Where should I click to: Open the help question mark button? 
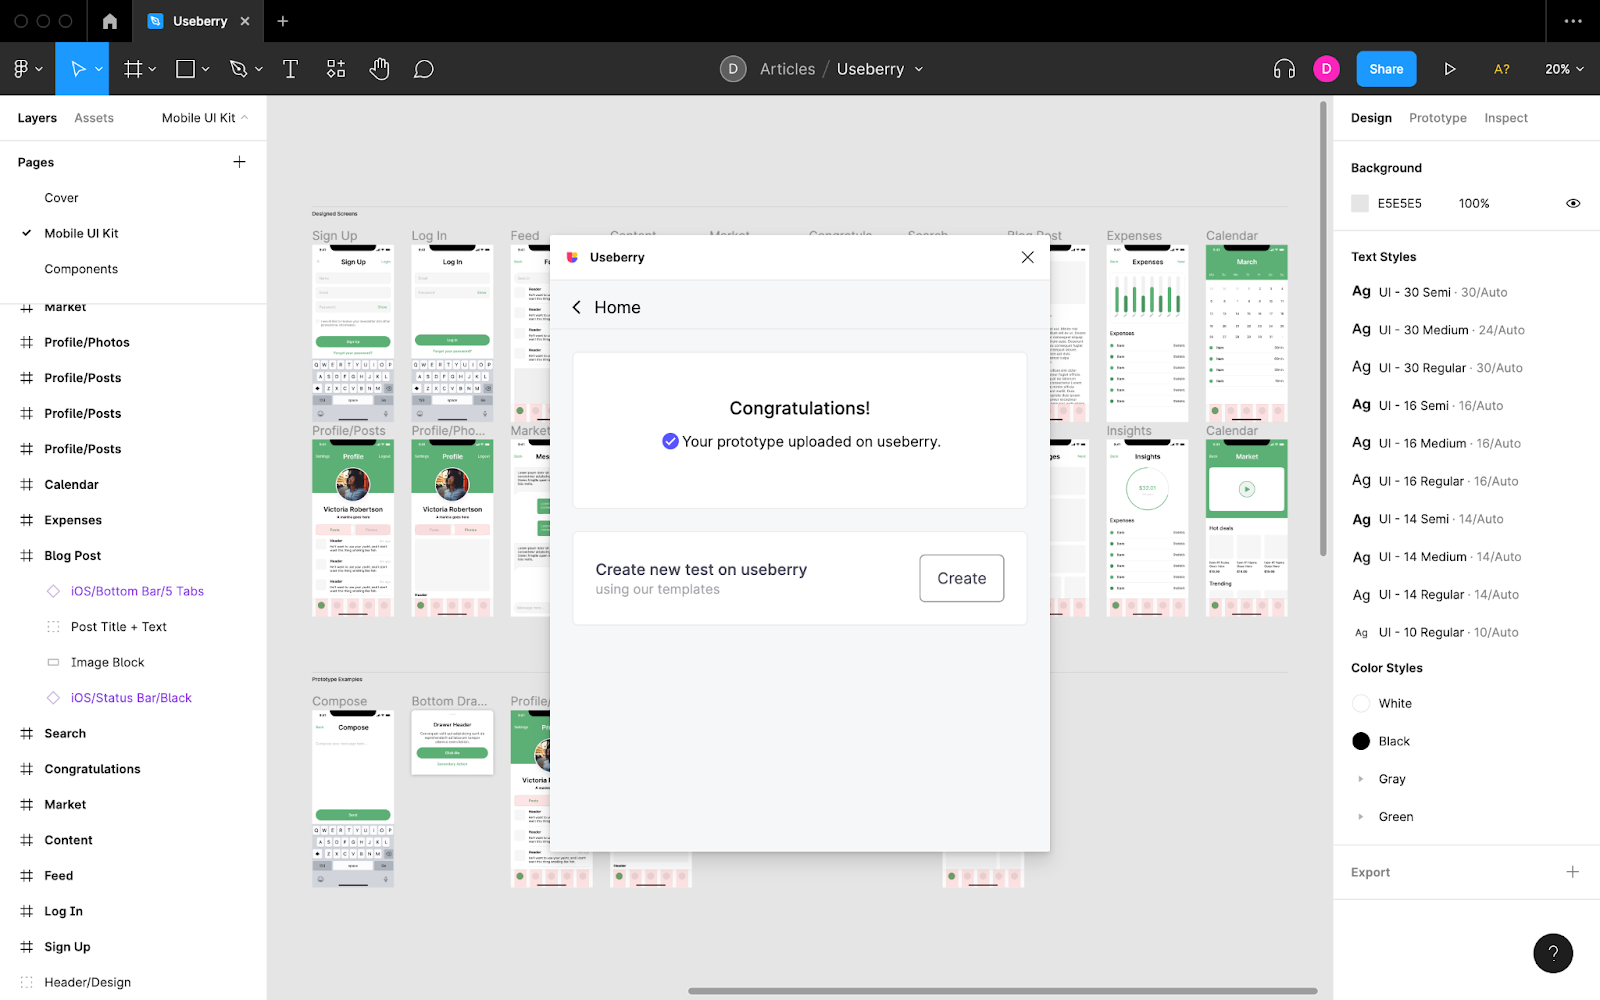click(1553, 953)
